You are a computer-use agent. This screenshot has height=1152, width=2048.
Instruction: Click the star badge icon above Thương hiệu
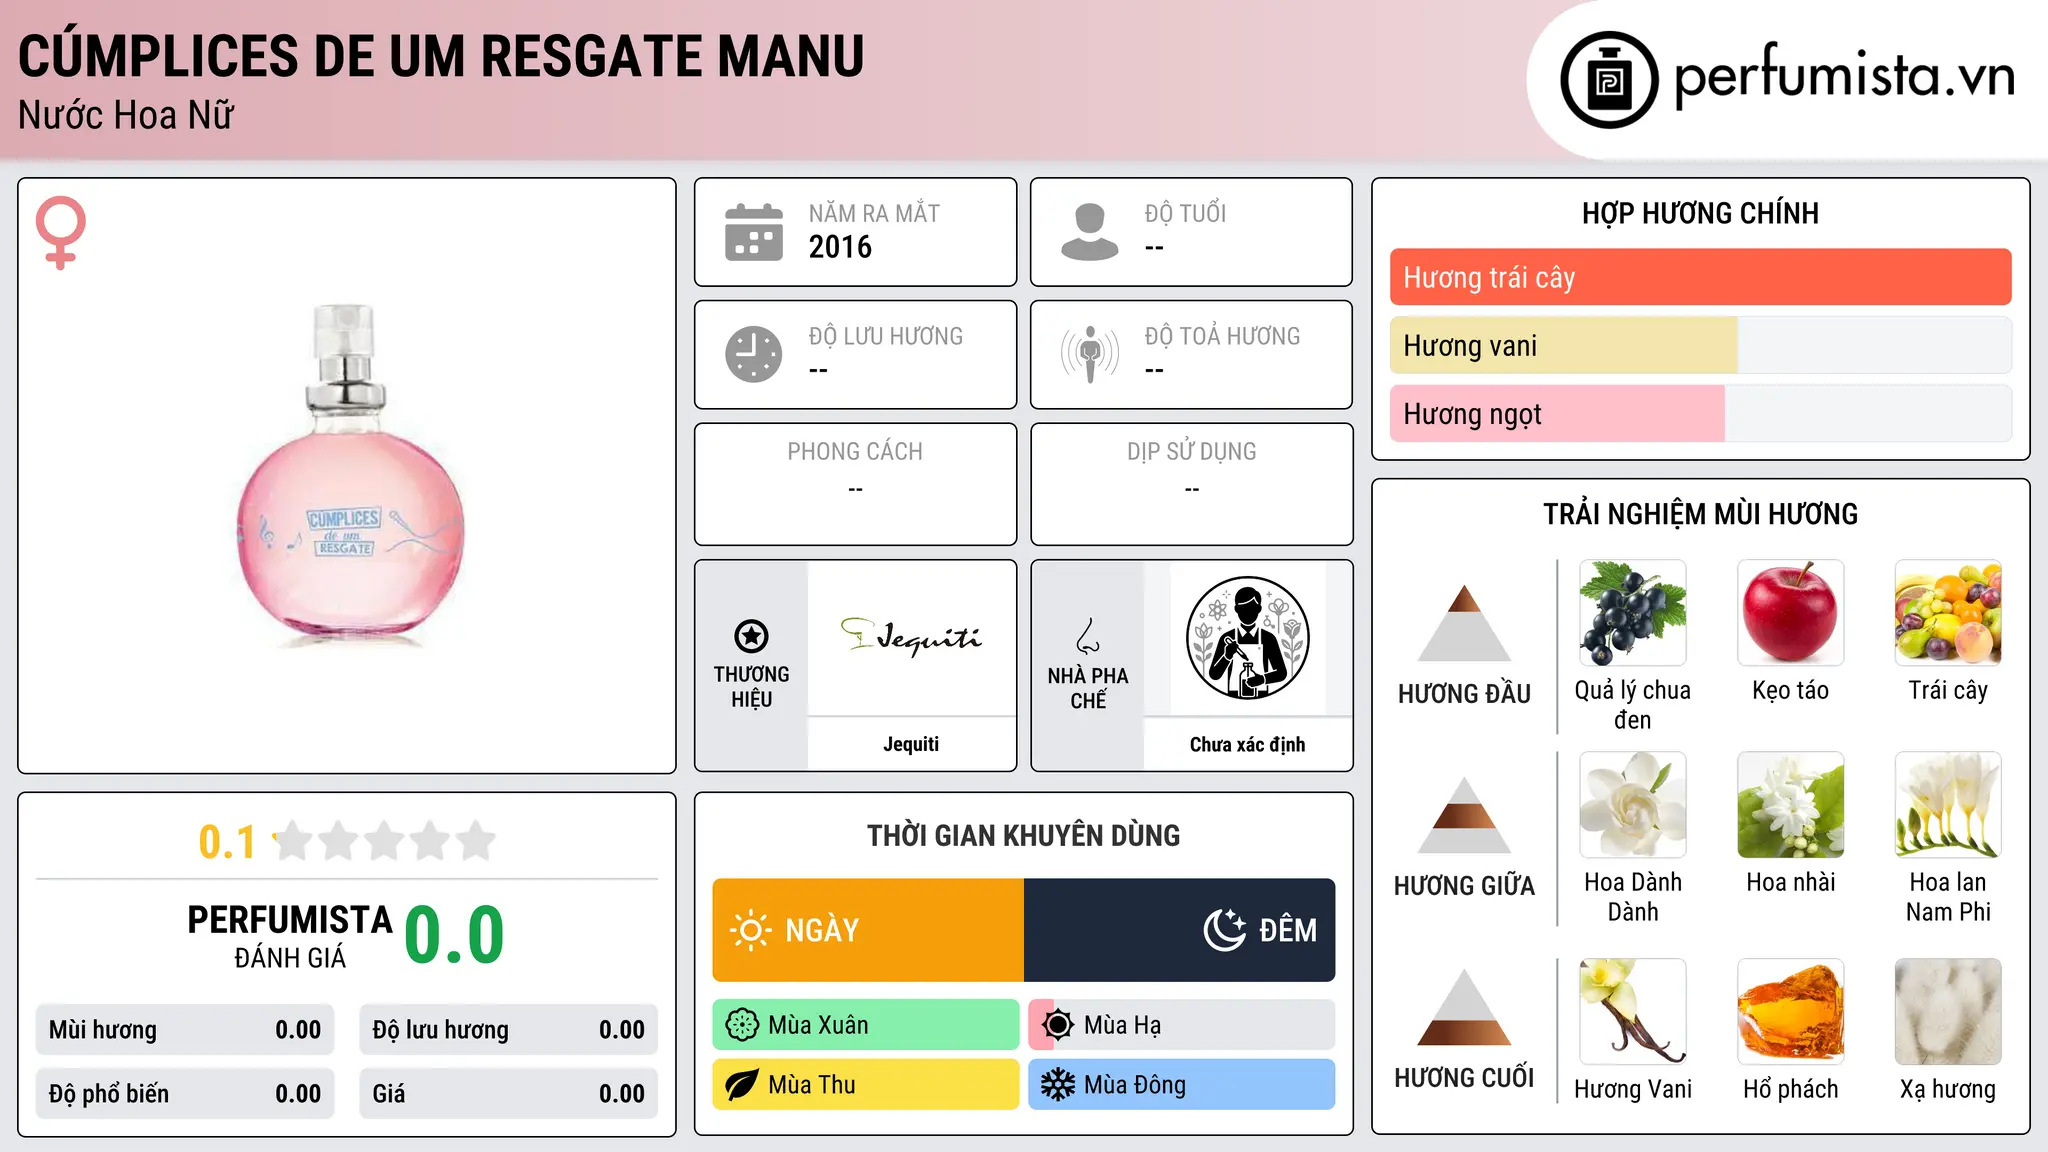coord(751,636)
